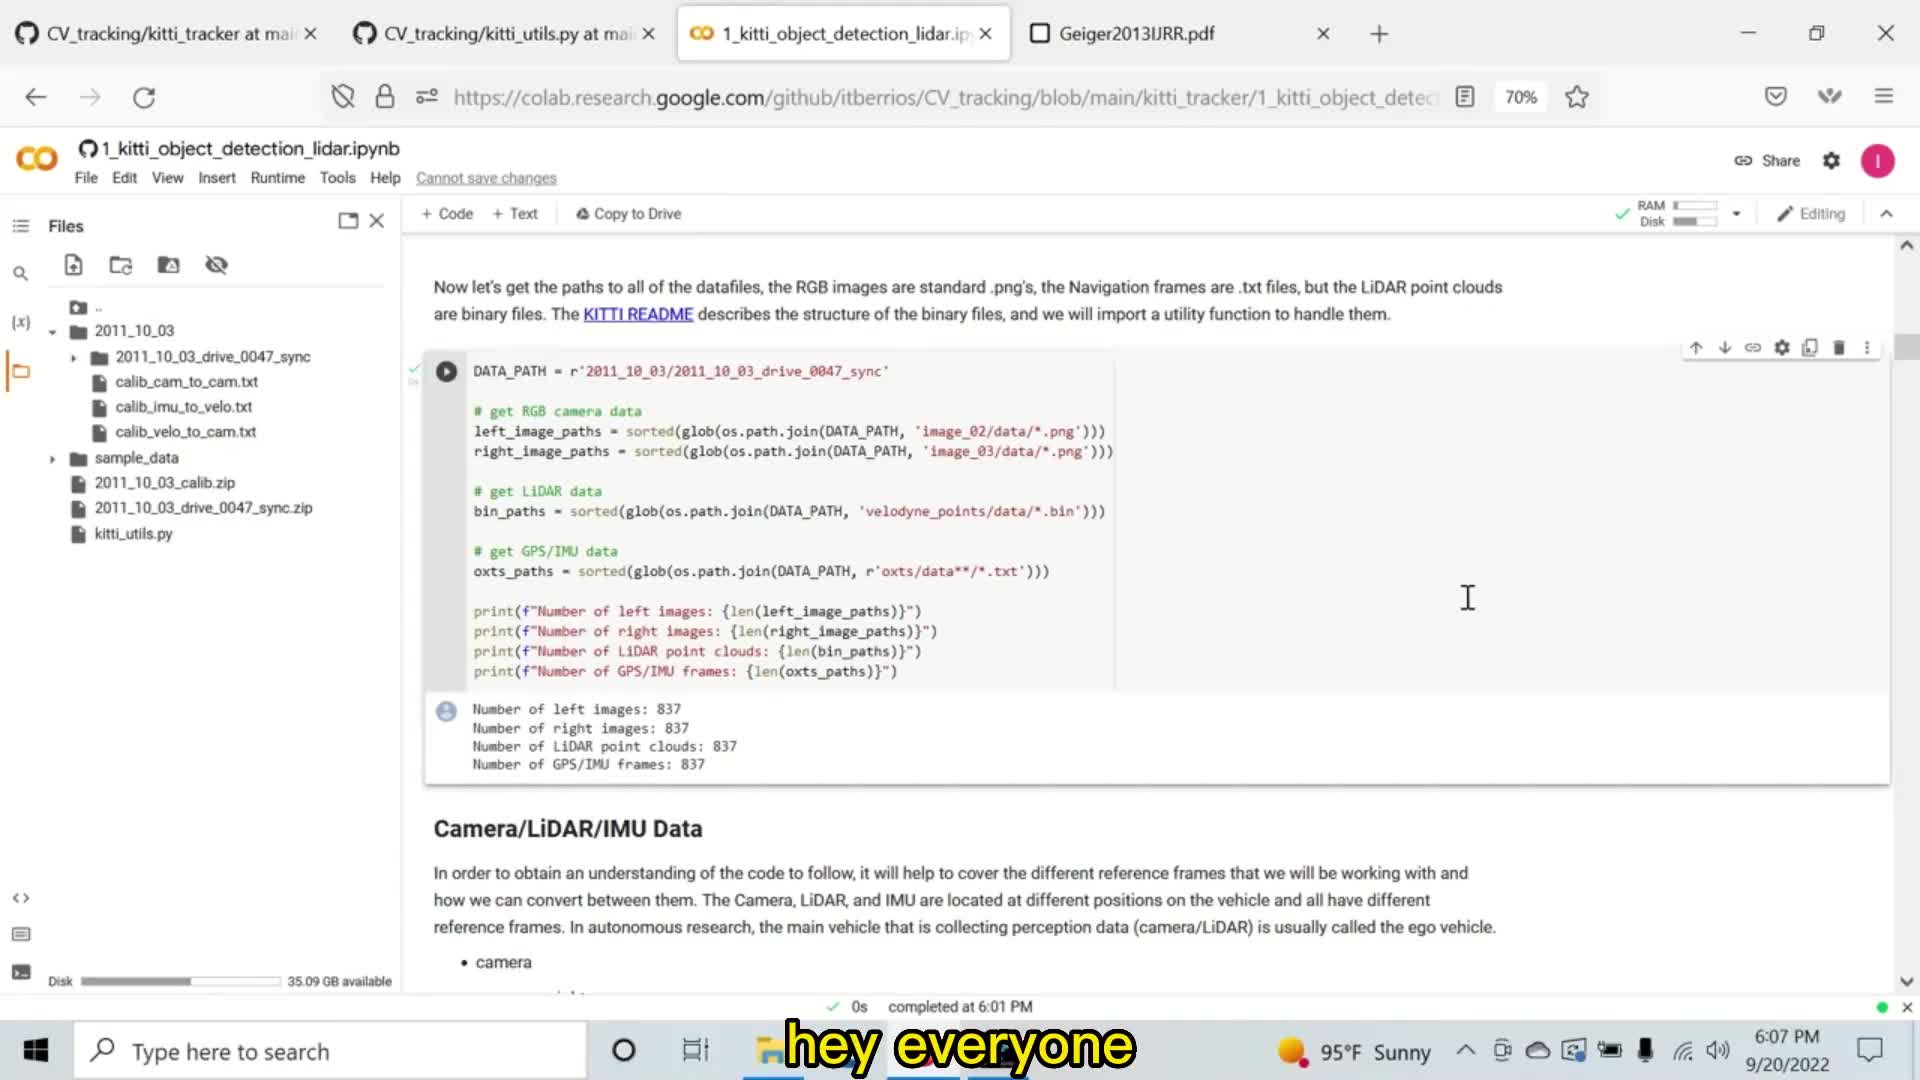Open the View menu
This screenshot has width=1920, height=1080.
[167, 178]
